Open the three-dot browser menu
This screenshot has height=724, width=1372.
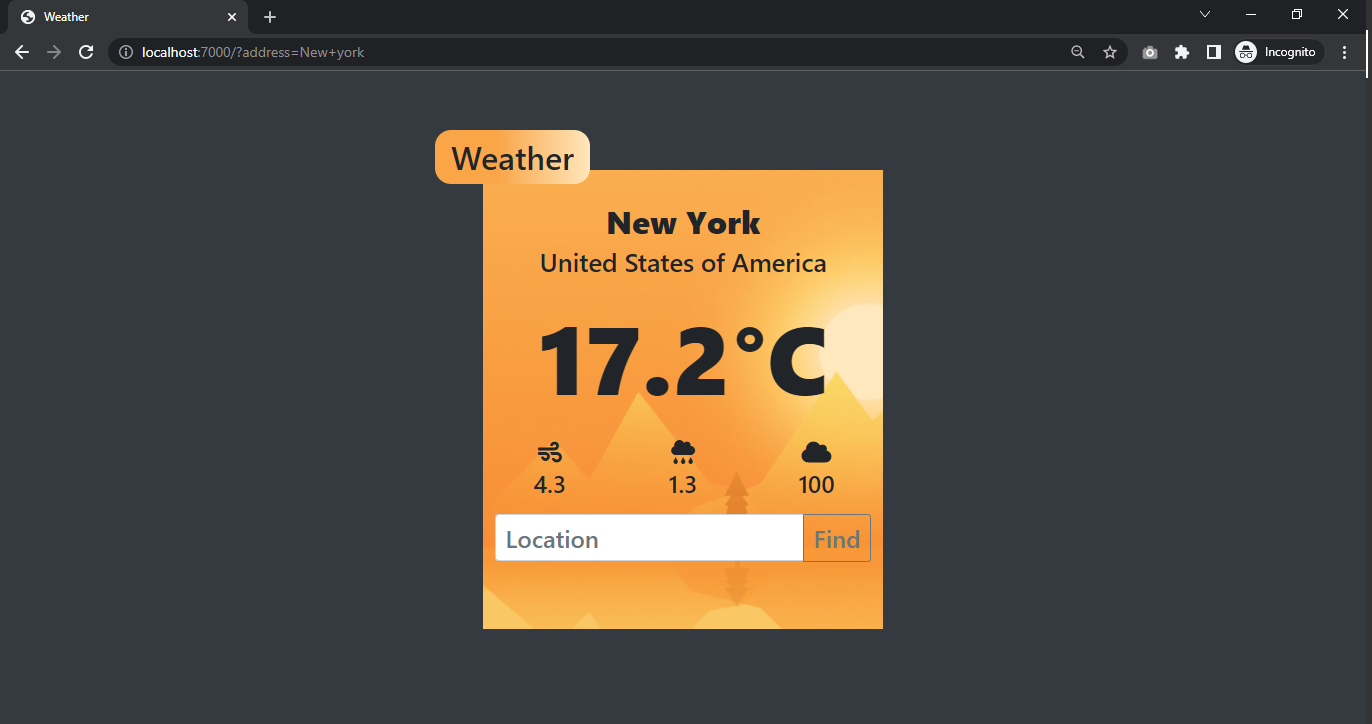(1344, 51)
